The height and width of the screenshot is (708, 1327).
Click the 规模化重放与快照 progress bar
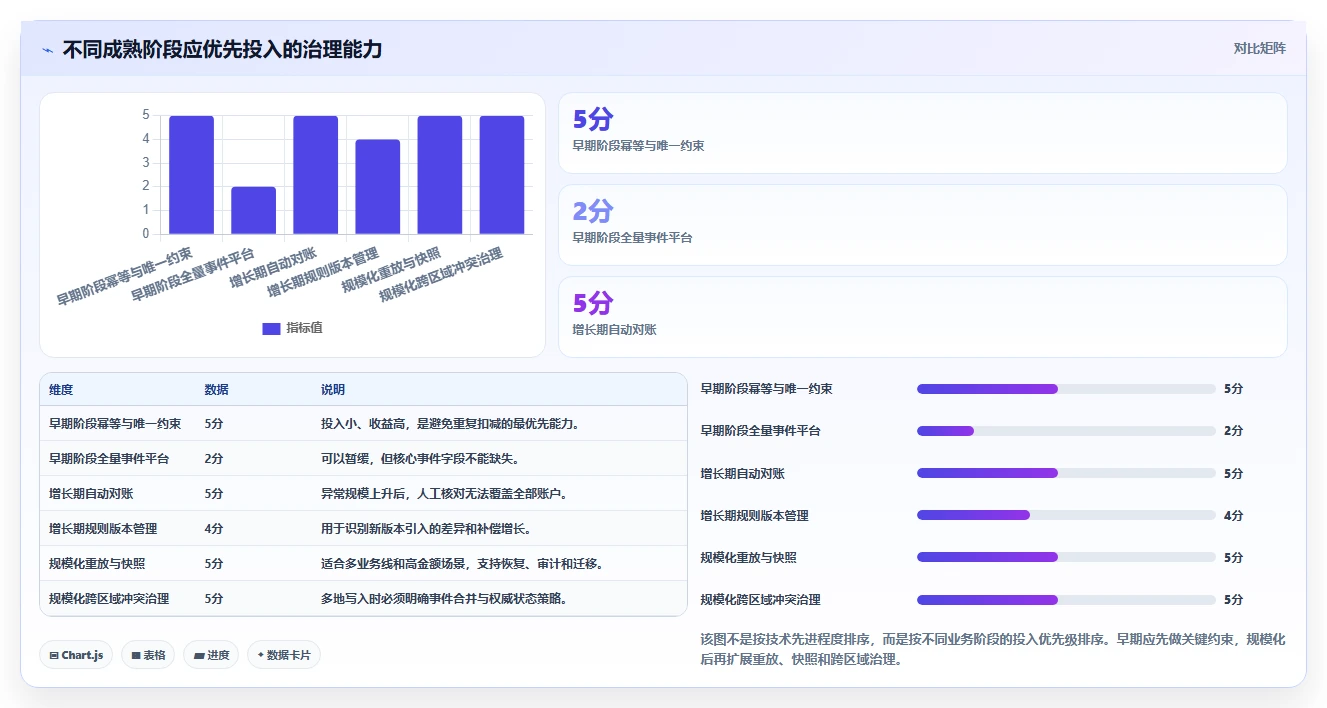click(x=1066, y=557)
